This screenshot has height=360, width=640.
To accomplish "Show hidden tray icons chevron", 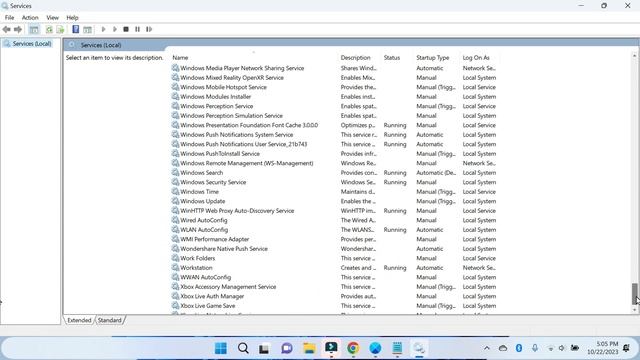I will pos(487,348).
